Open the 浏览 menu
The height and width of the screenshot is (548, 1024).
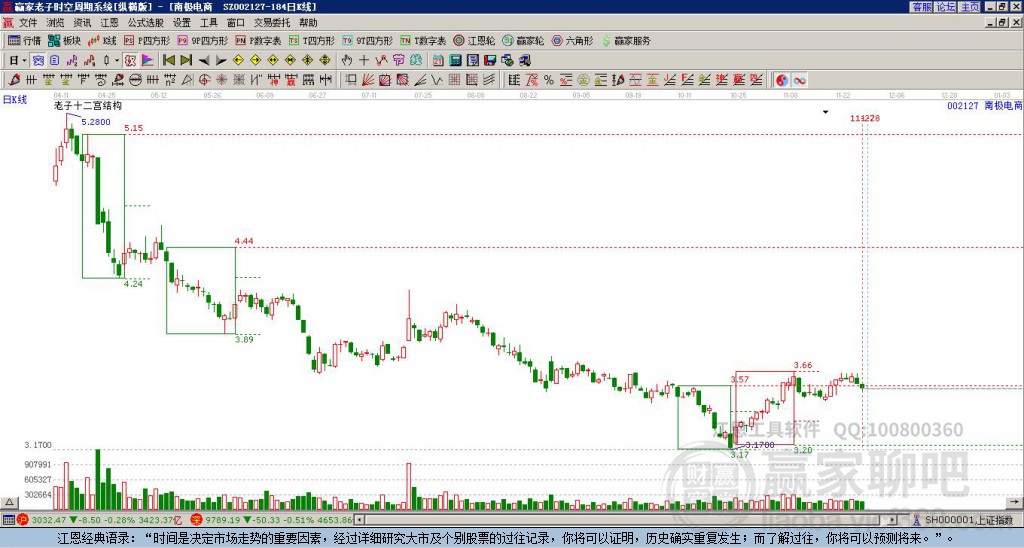point(55,23)
